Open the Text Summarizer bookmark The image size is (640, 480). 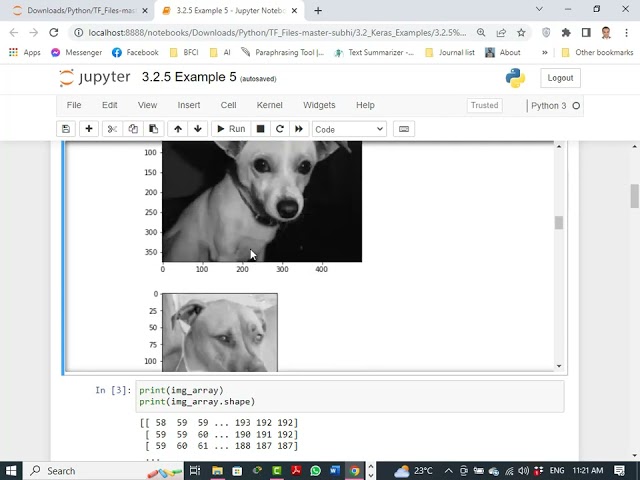pos(374,52)
